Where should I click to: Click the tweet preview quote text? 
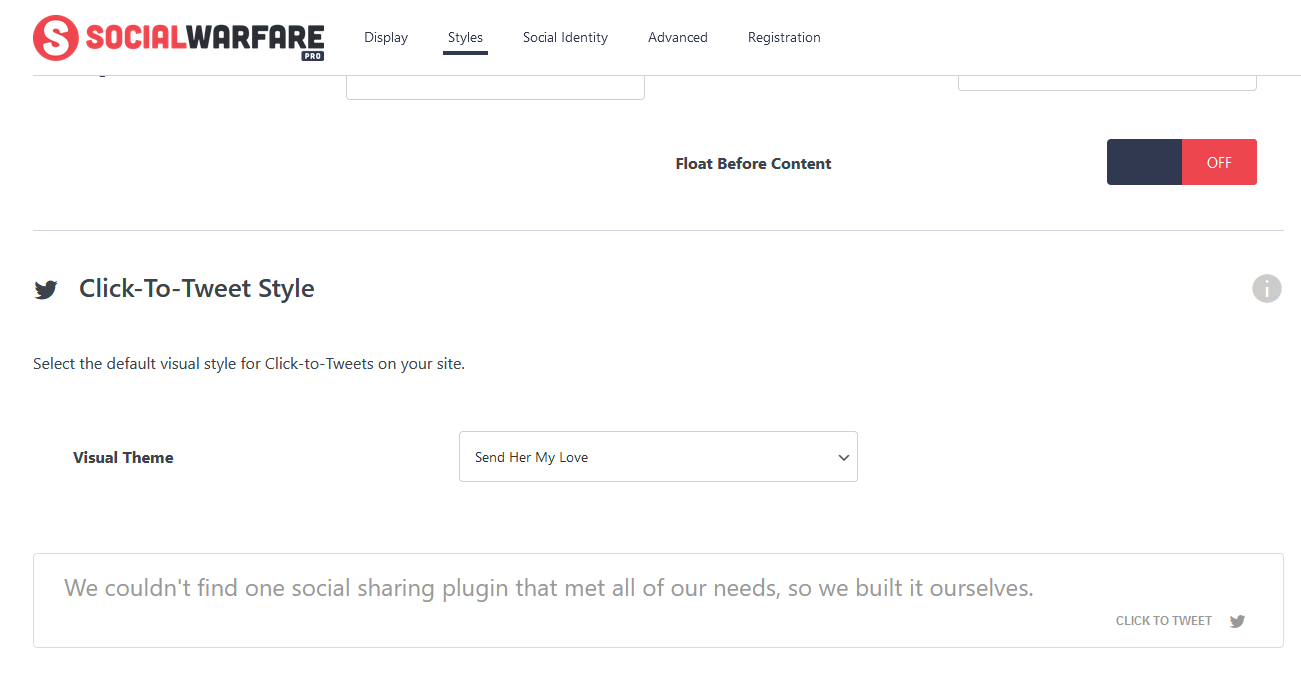pos(548,587)
